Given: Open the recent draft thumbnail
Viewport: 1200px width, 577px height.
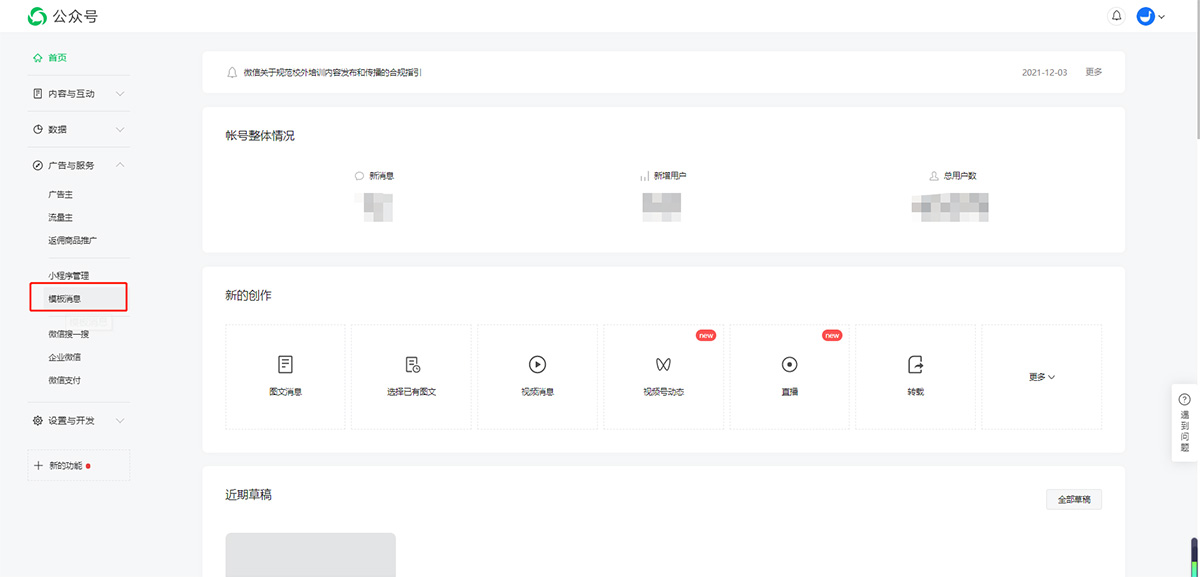Looking at the screenshot, I should click(310, 555).
